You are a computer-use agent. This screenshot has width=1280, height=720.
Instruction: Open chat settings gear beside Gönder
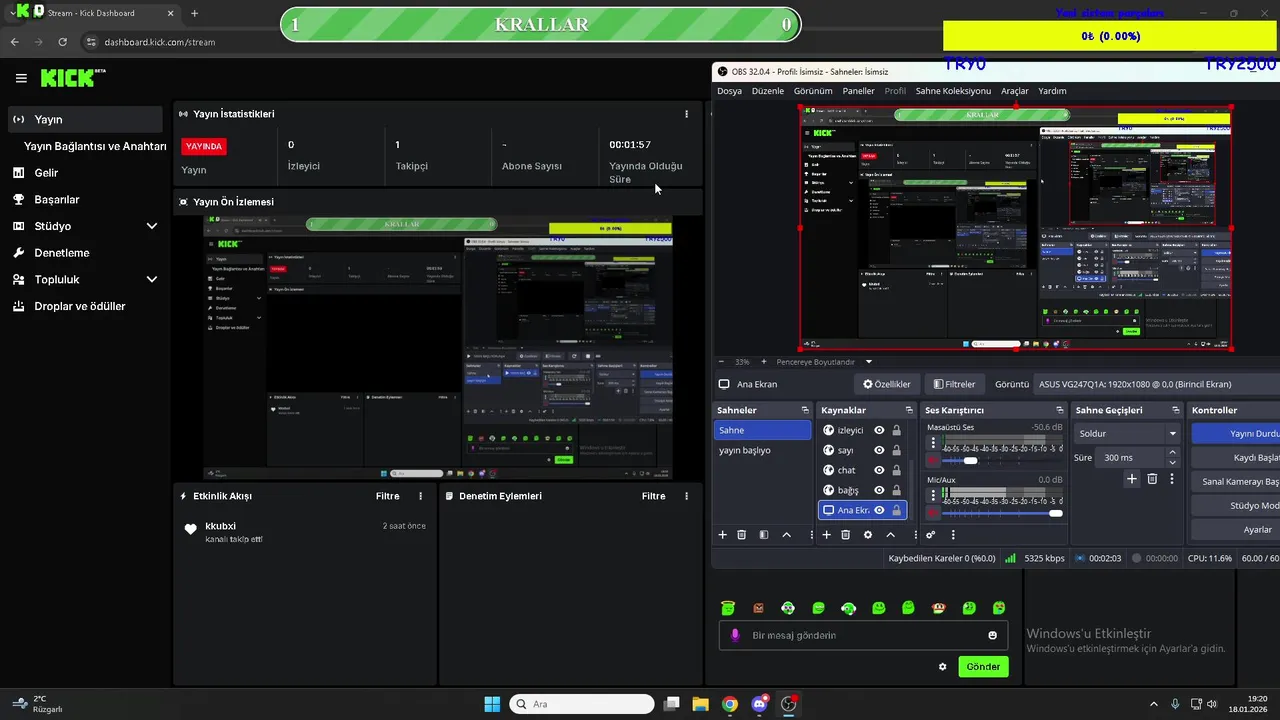(942, 667)
